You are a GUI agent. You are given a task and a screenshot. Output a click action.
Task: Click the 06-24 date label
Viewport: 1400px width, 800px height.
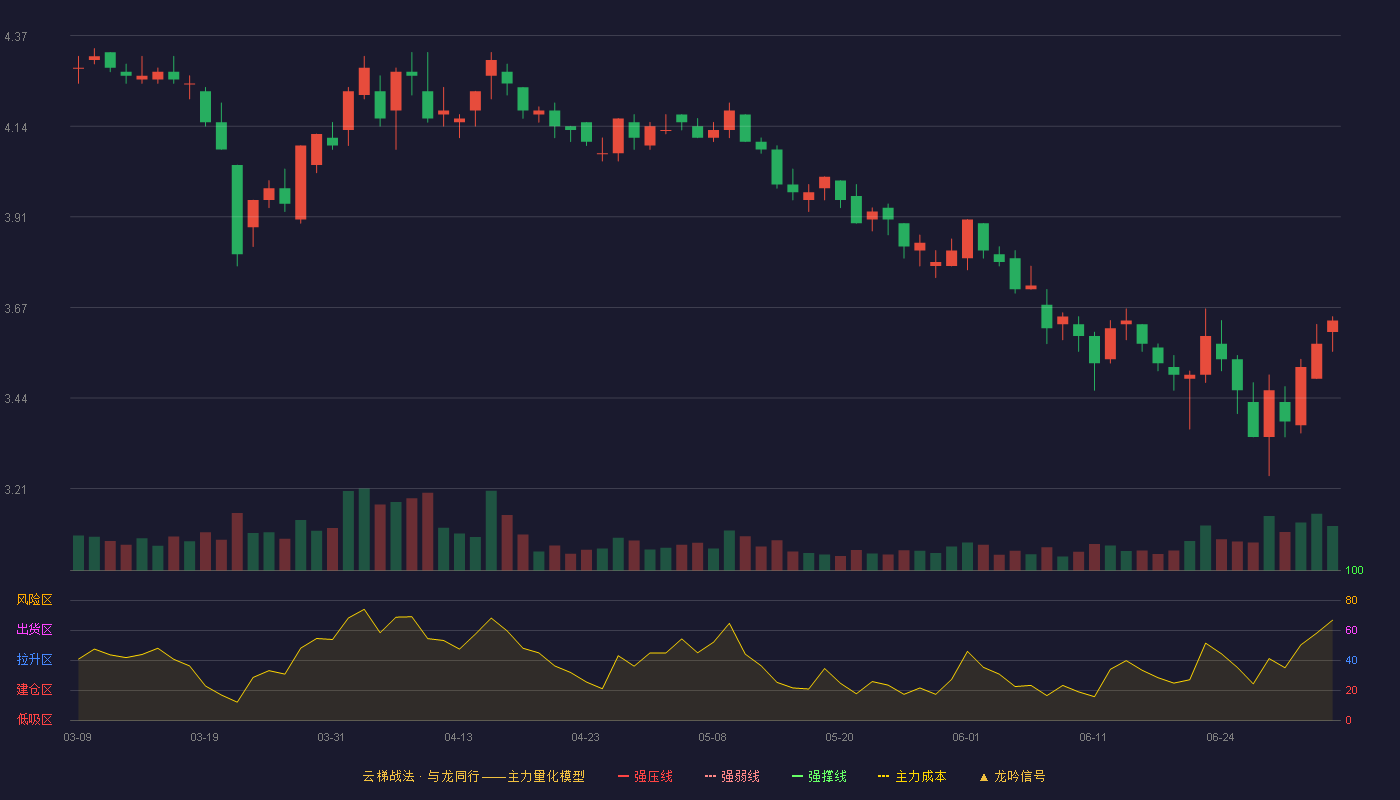pos(1220,738)
